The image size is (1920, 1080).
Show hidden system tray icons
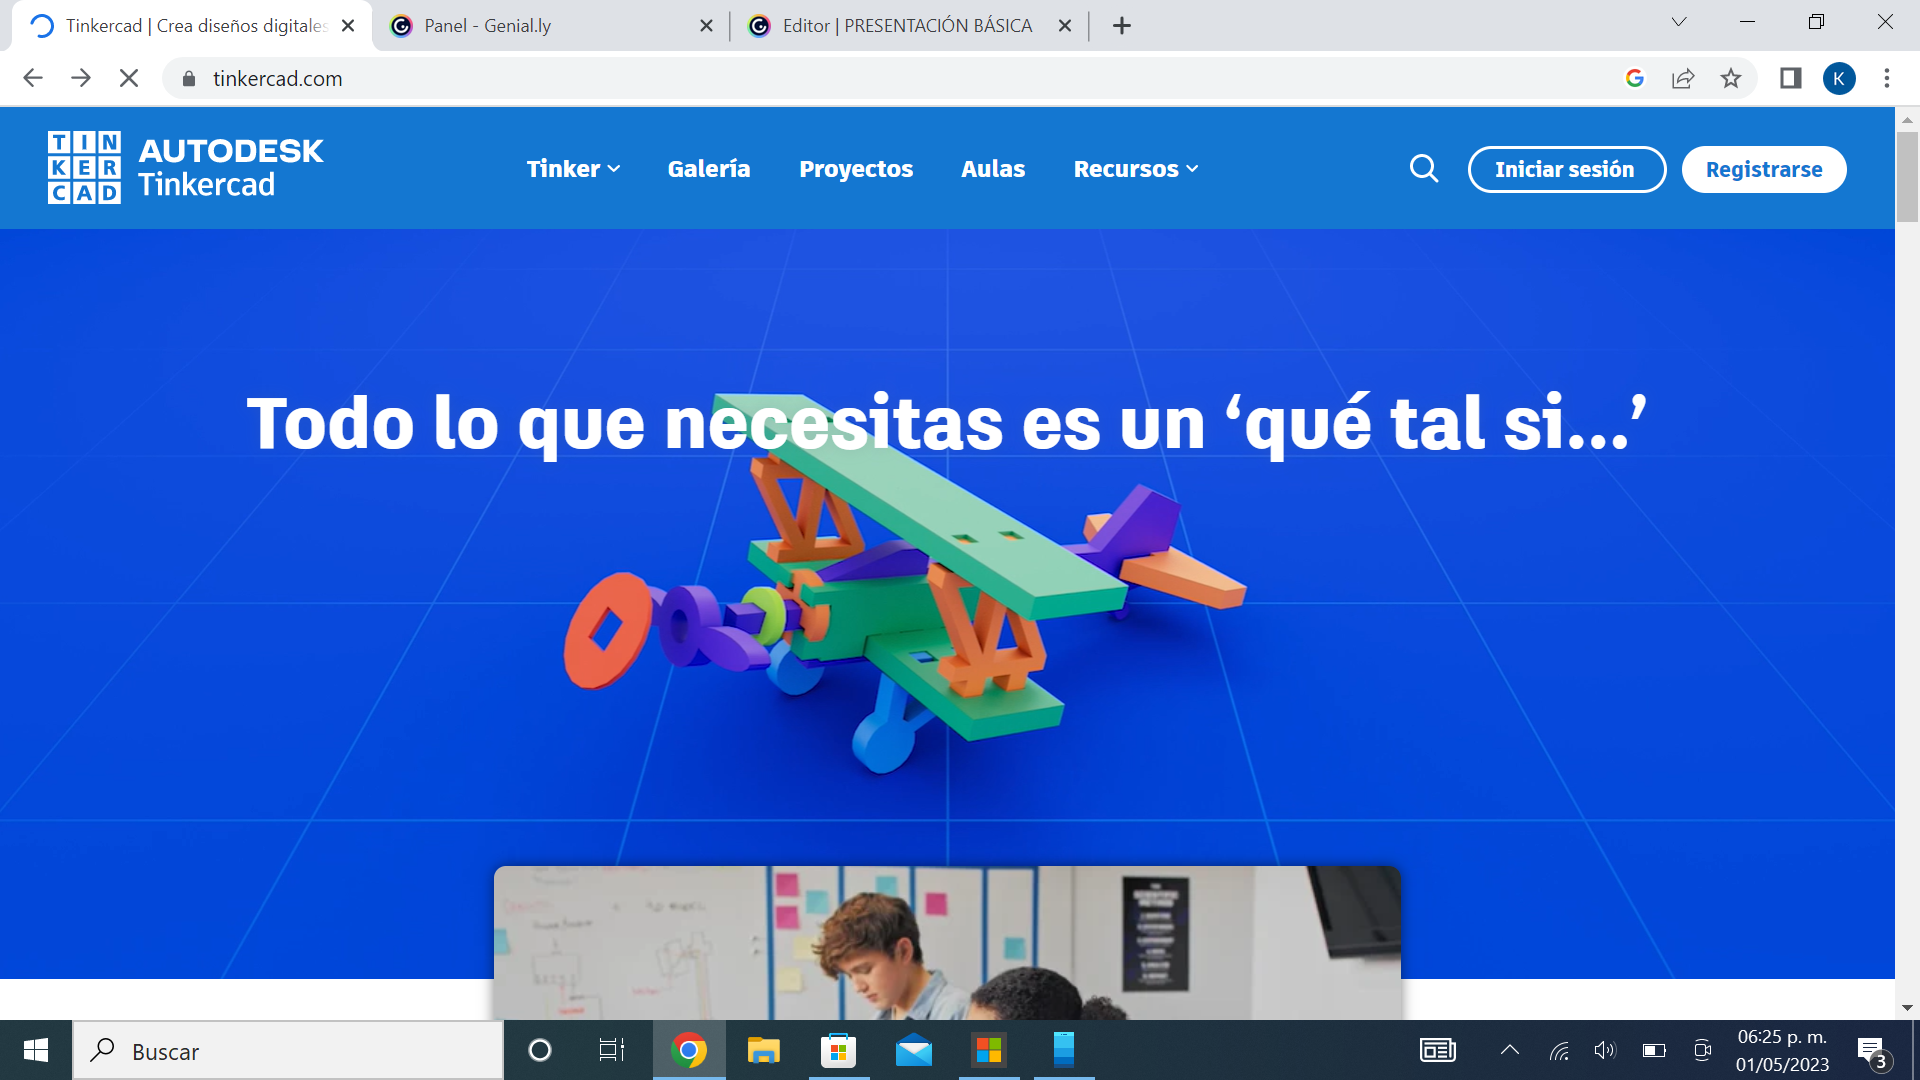tap(1510, 1050)
